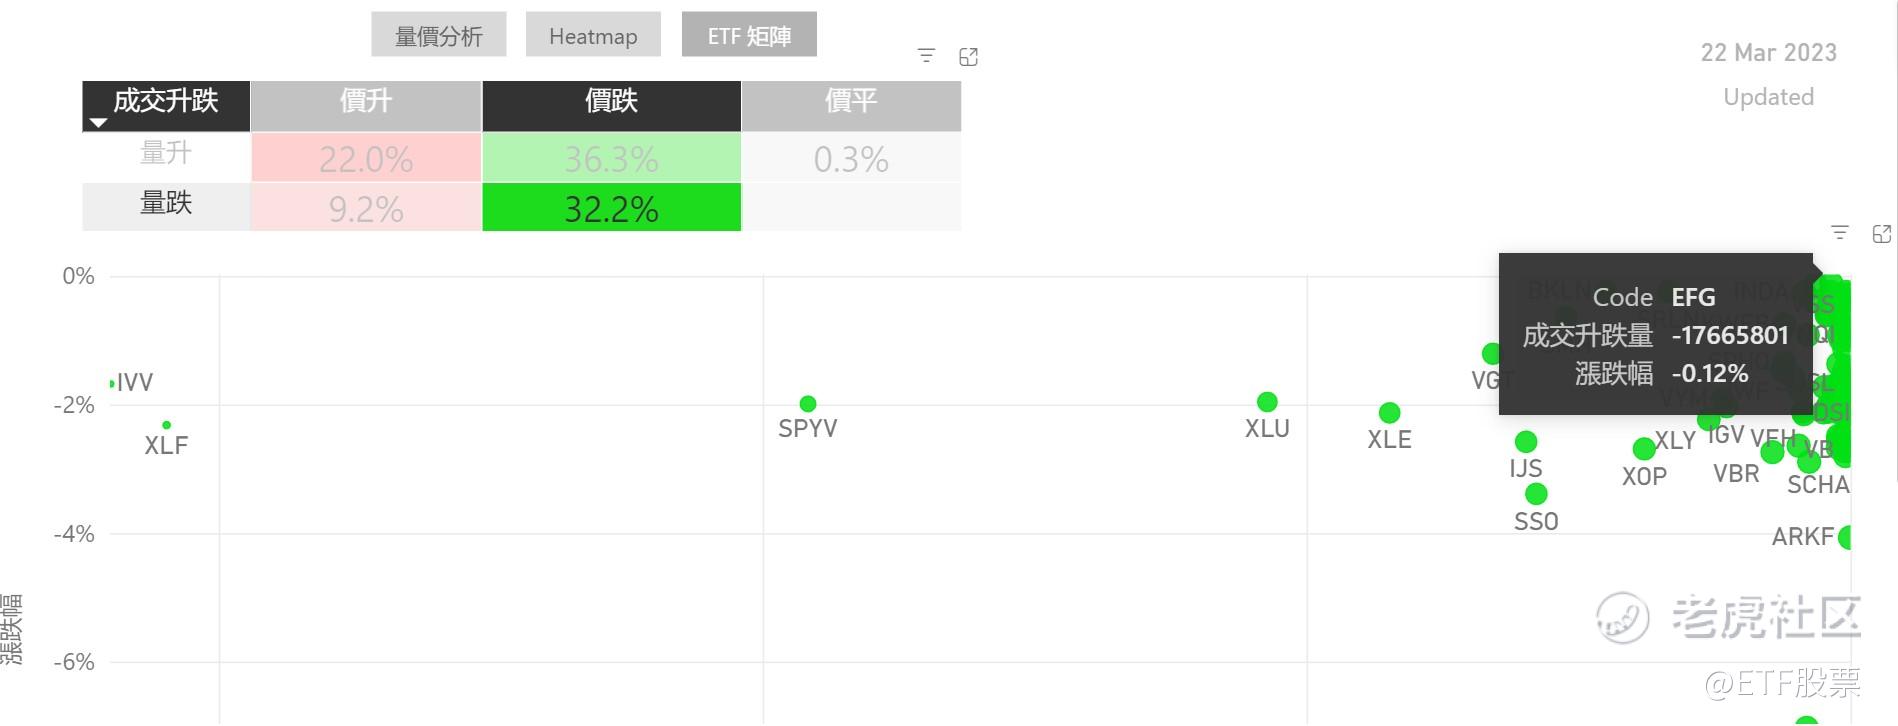Viewport: 1898px width, 726px height.
Task: Select the XLU bubble on the chart
Action: 1267,402
